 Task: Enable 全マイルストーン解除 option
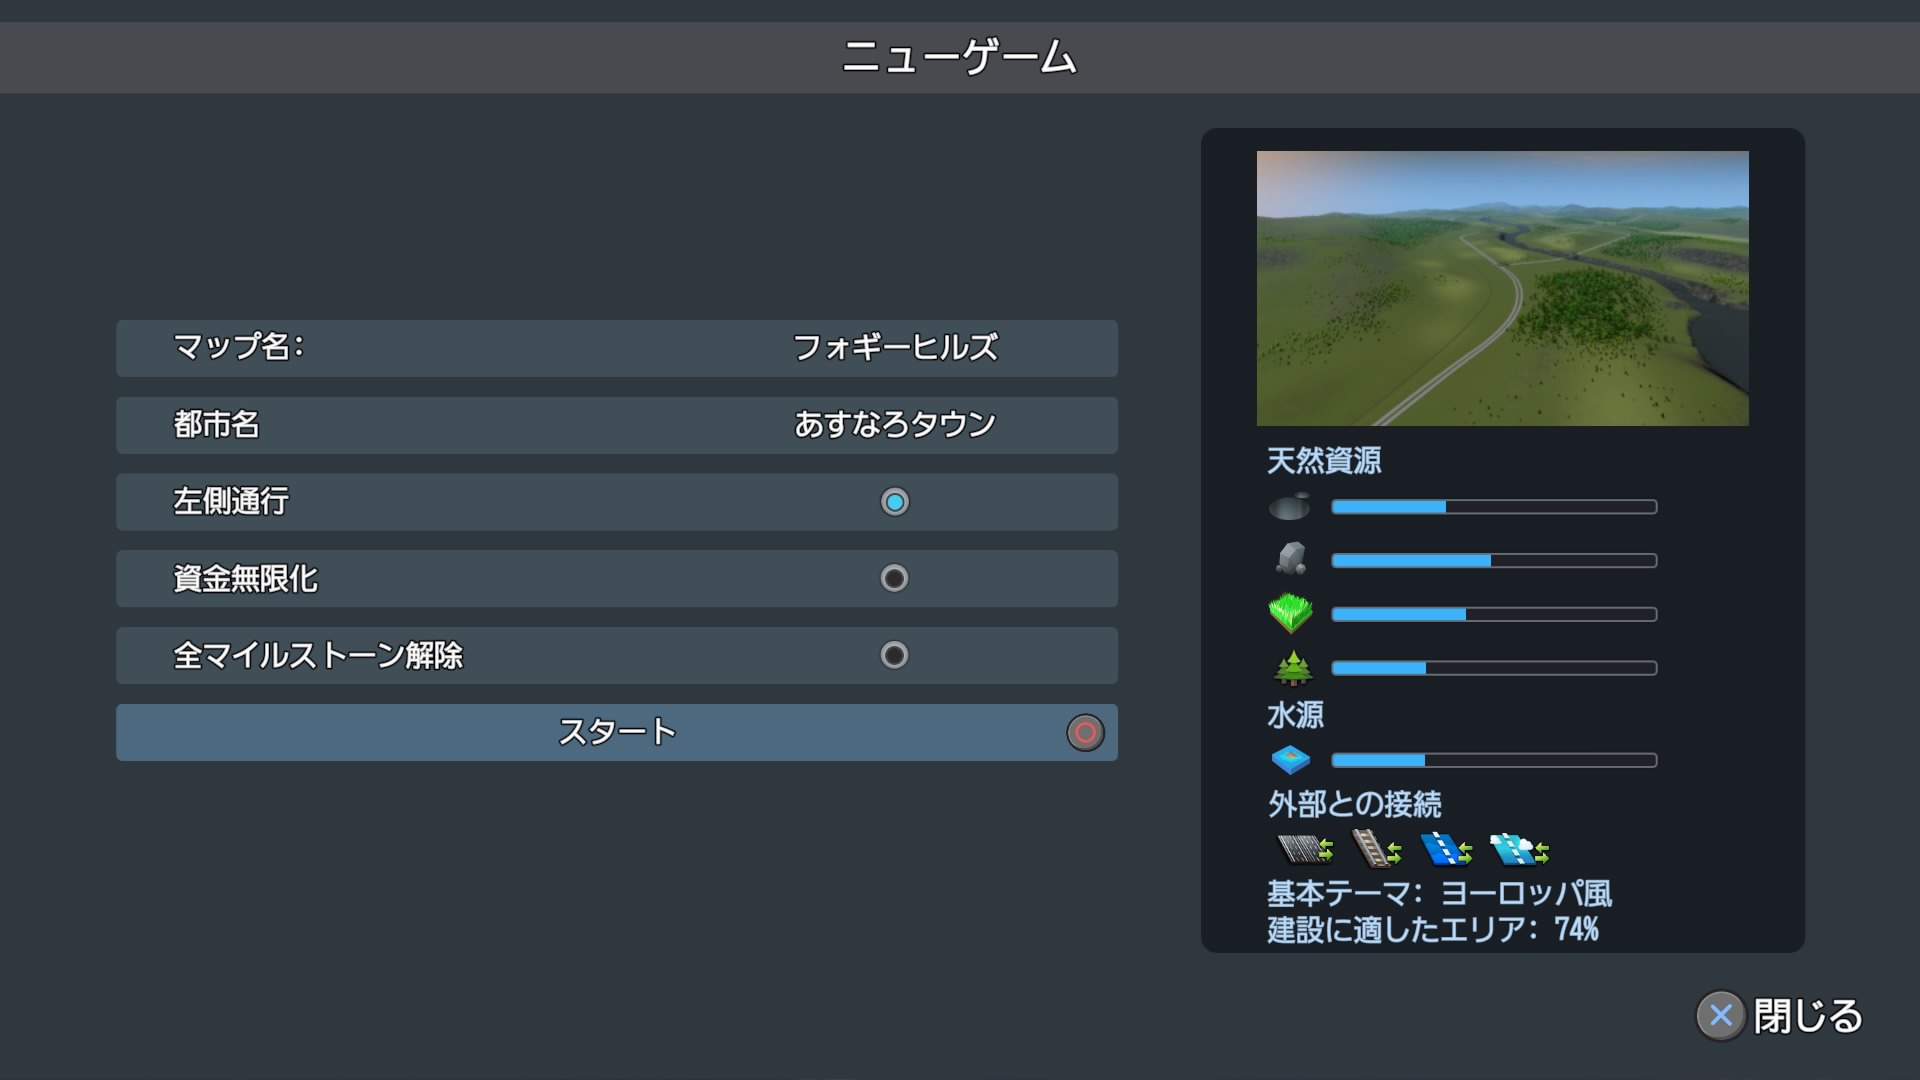[x=894, y=656]
